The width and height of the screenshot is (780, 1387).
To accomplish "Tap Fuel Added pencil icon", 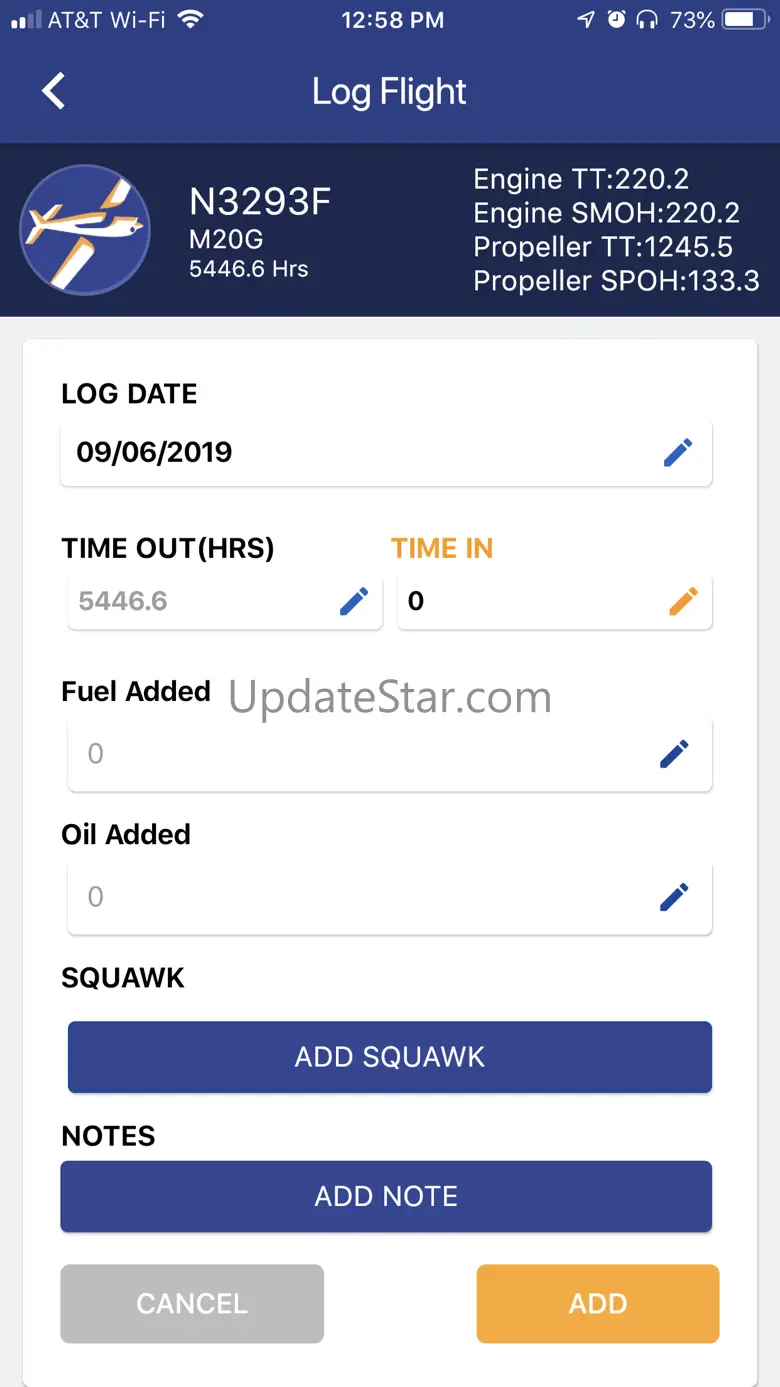I will coord(674,753).
